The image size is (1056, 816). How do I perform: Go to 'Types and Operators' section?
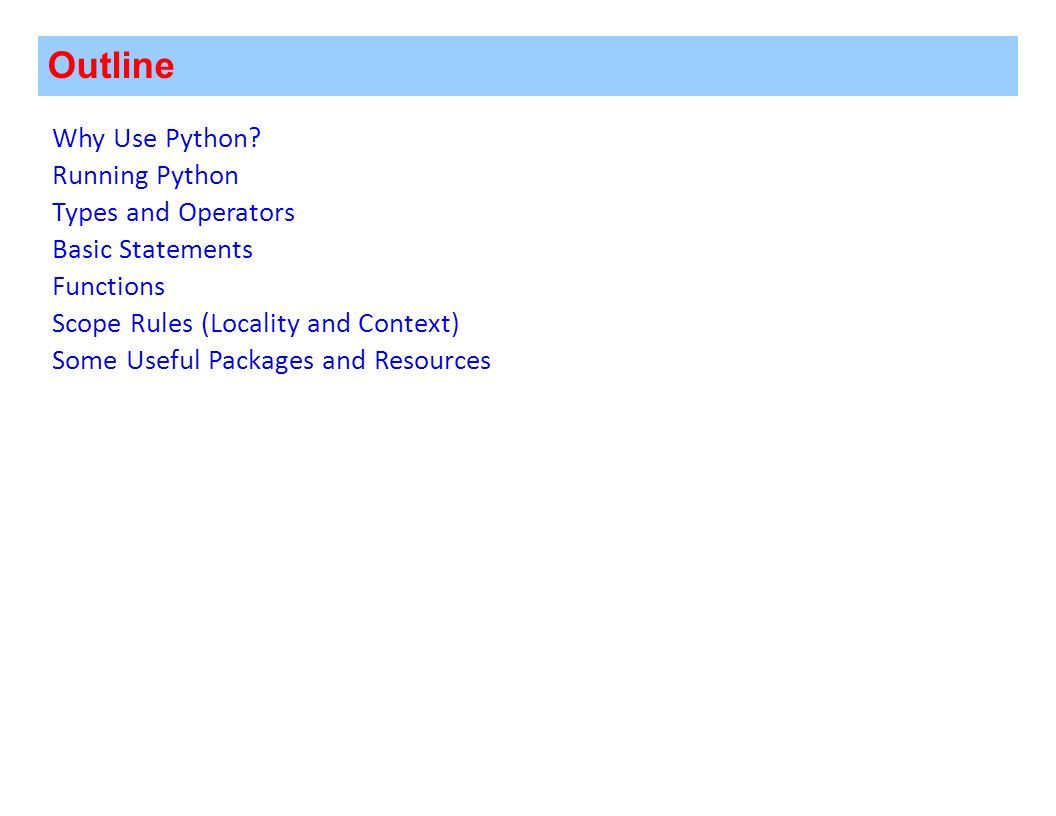pos(174,213)
